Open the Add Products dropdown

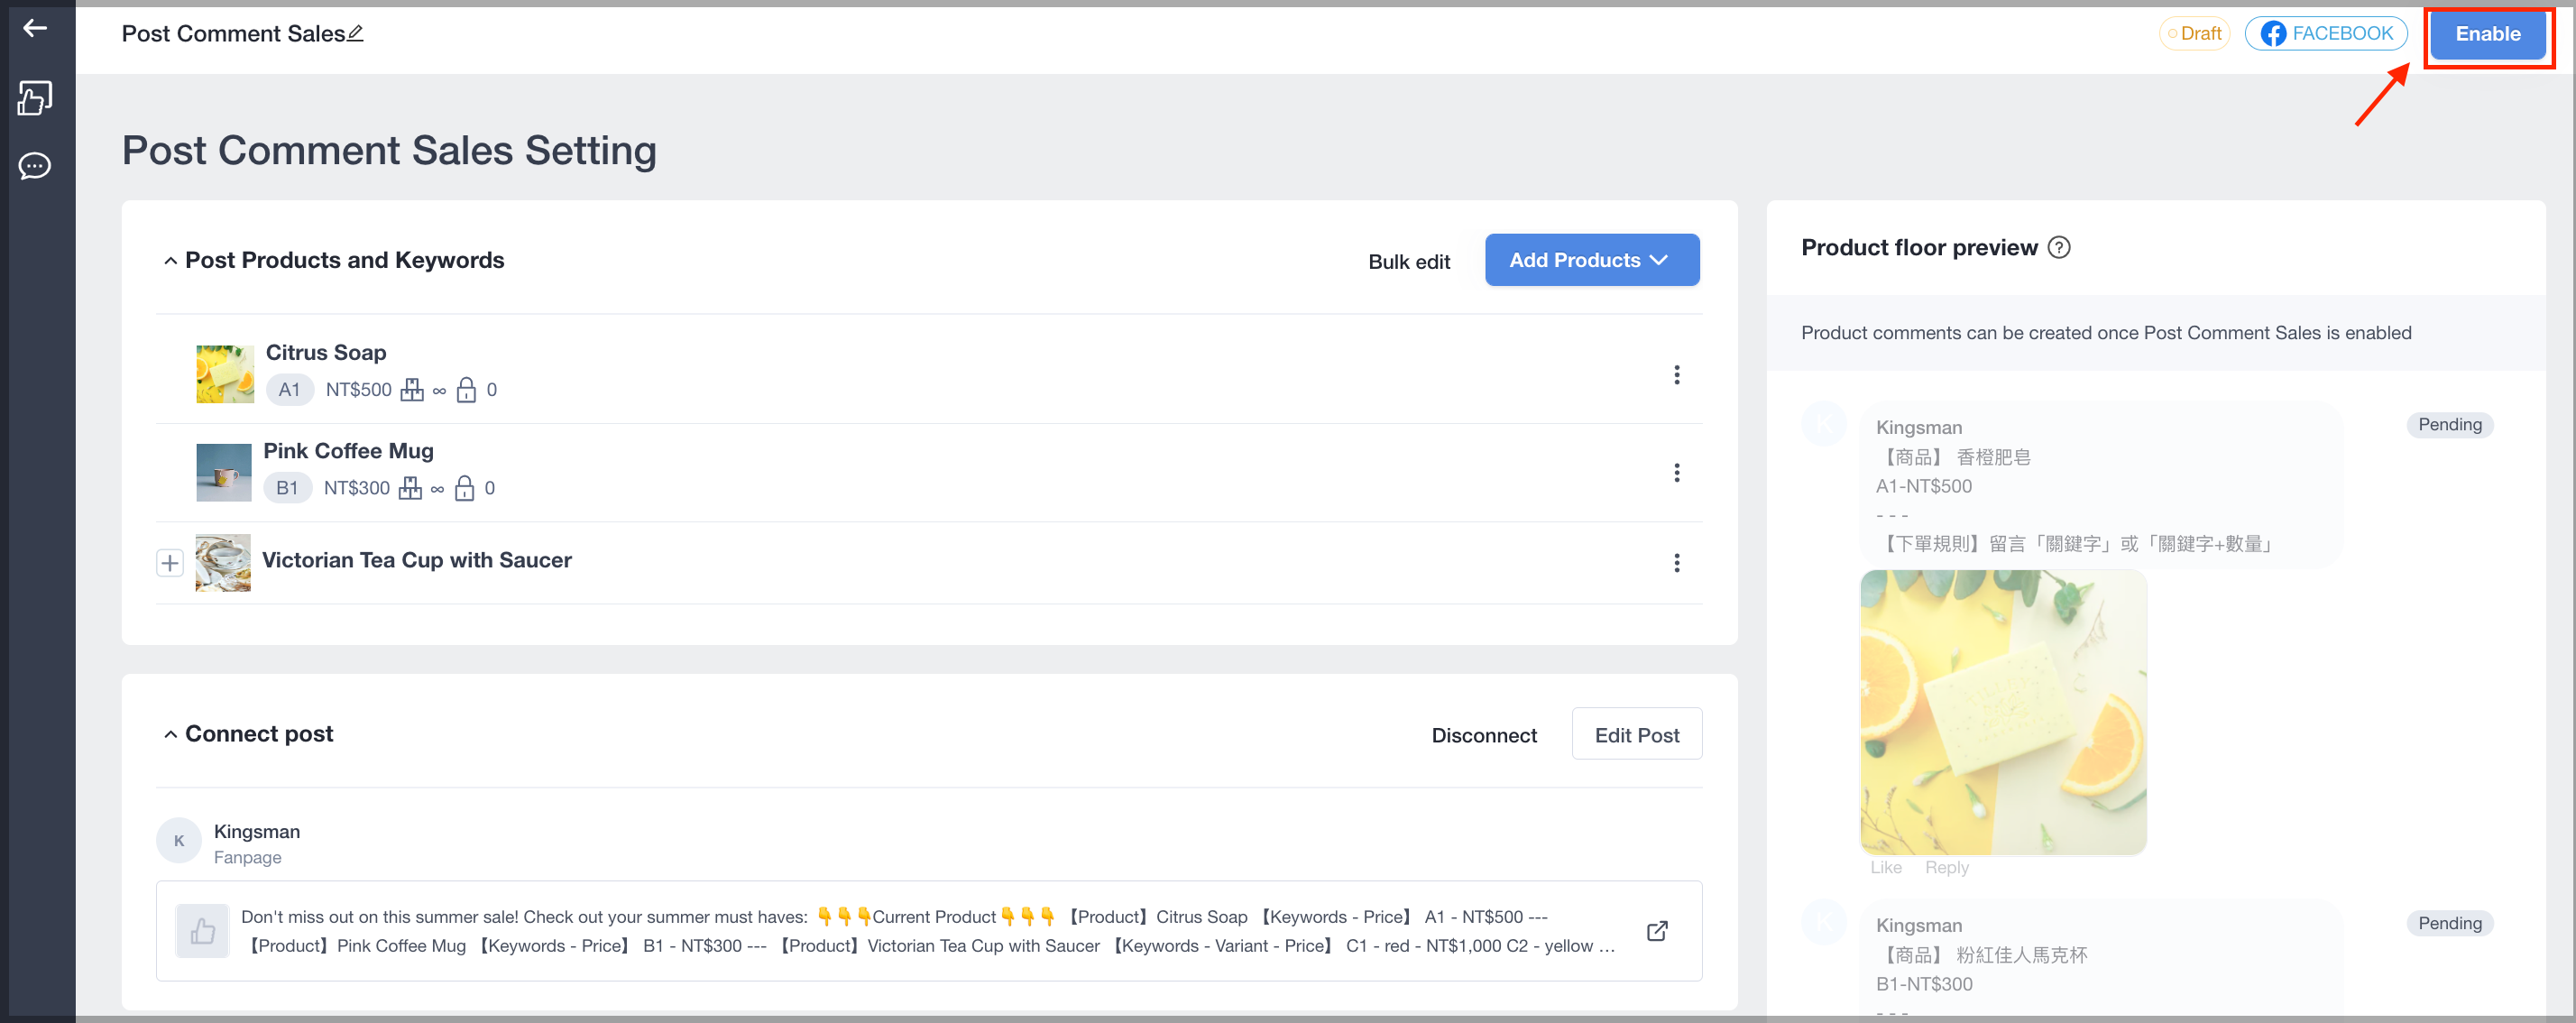point(1592,260)
